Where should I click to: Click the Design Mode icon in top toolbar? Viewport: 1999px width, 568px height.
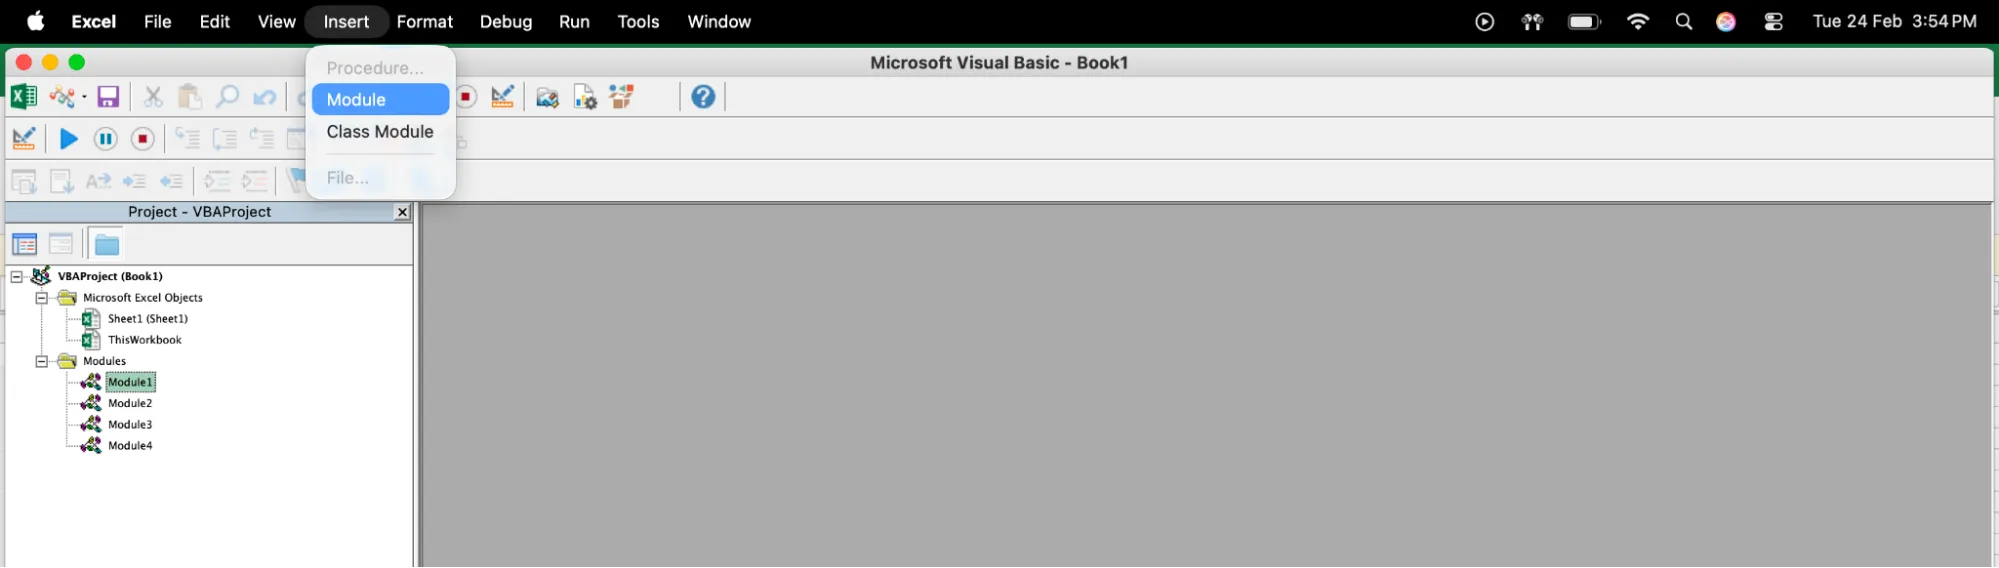click(x=503, y=97)
